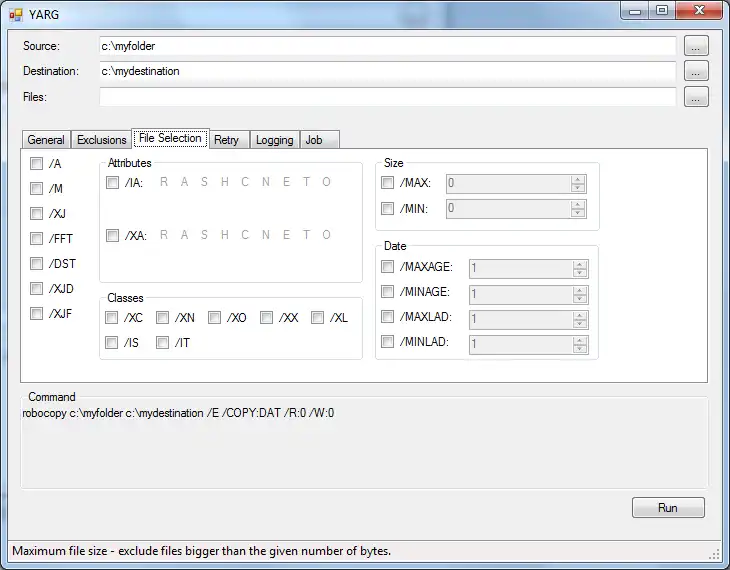Screen dimensions: 730x570
Task: Click the /MAXAGE spinner arrows
Action: click(580, 269)
